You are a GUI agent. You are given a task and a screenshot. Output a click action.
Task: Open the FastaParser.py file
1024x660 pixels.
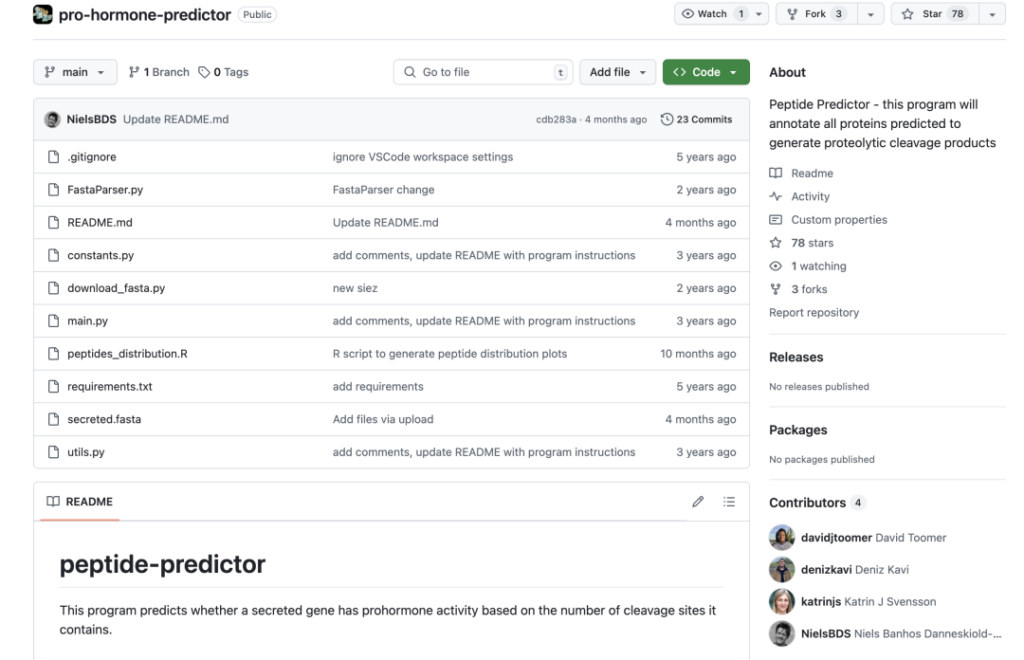tap(105, 190)
